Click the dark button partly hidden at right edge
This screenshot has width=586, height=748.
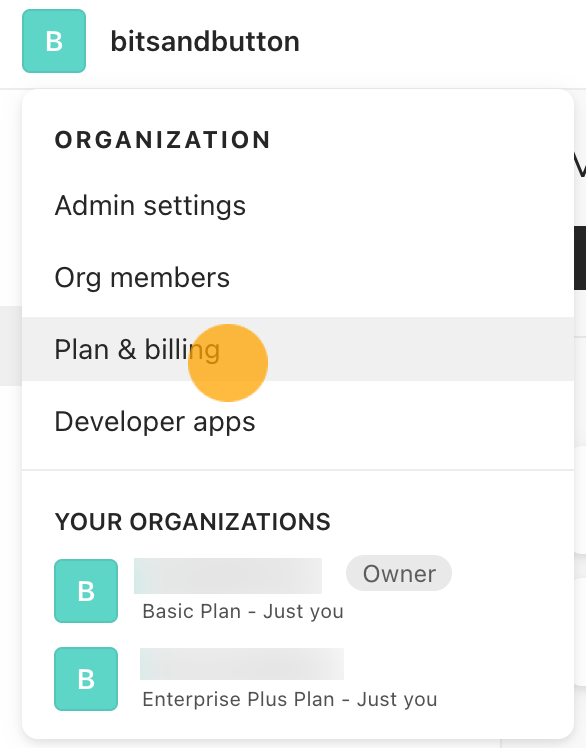click(x=580, y=258)
